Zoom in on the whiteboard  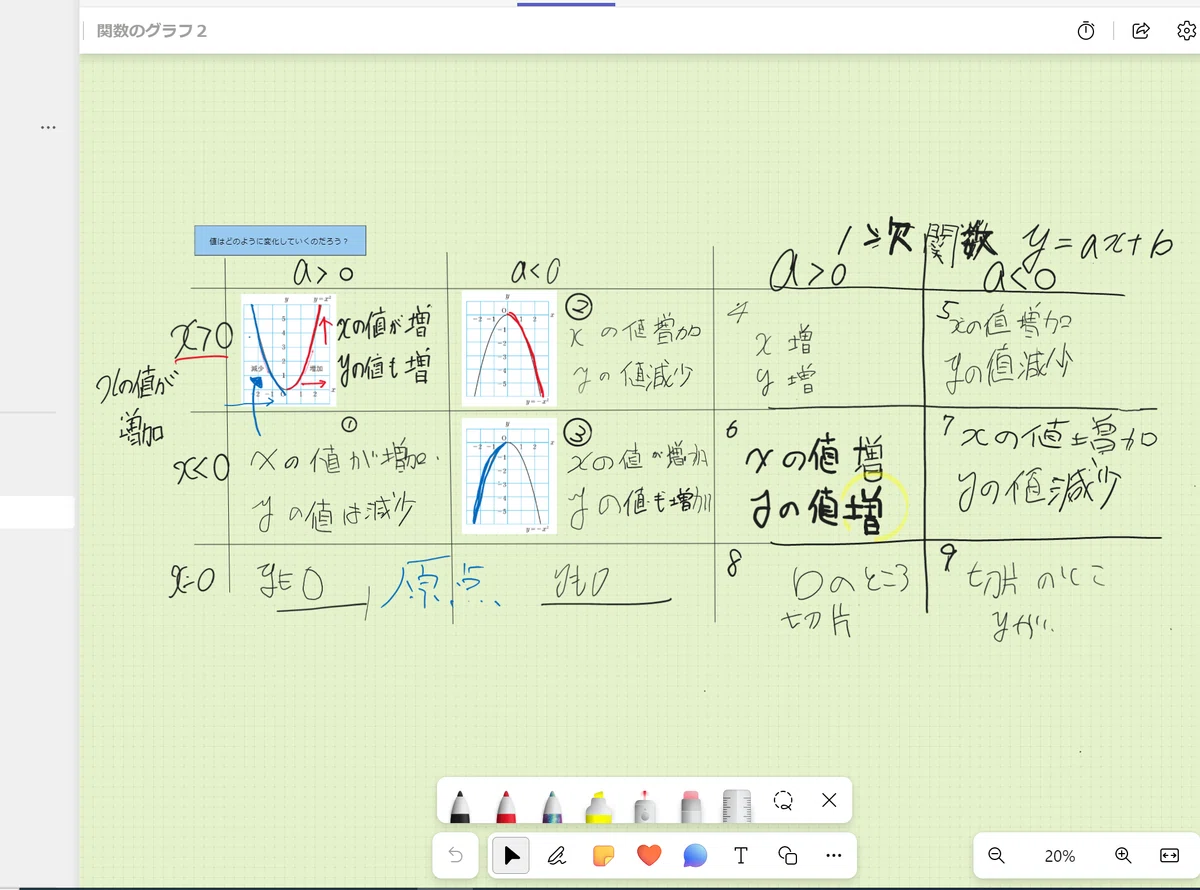[x=1123, y=855]
